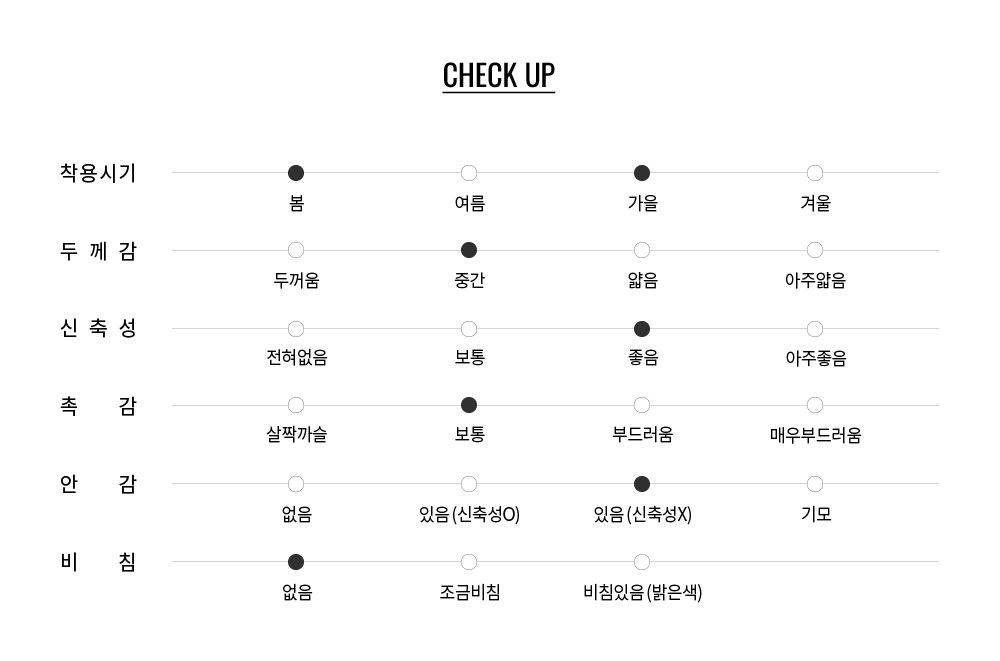
Task: Select lining 없음 dot in 안감 row
Action: (x=296, y=484)
